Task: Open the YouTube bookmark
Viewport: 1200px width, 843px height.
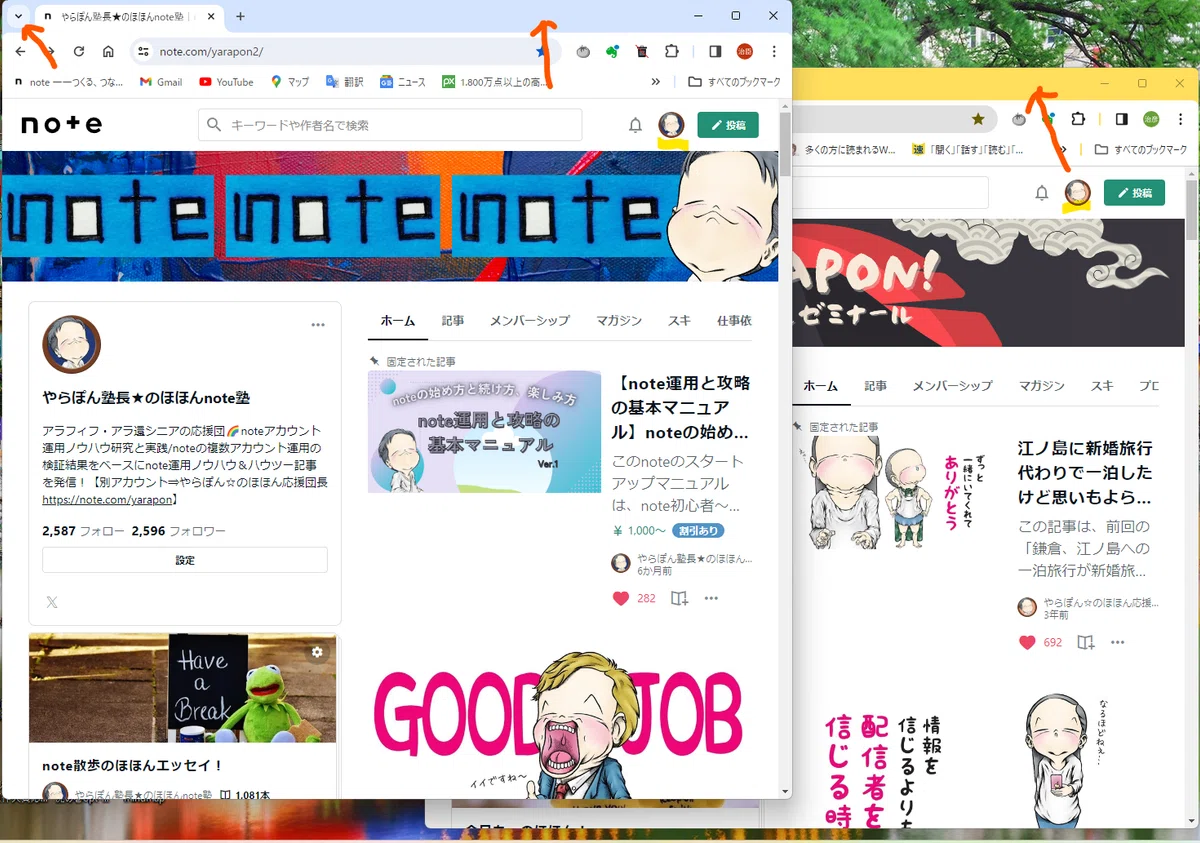Action: point(226,82)
